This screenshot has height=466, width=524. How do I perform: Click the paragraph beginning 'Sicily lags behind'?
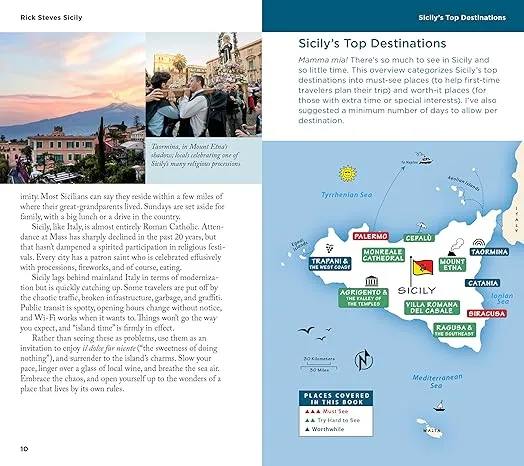pyautogui.click(x=121, y=303)
